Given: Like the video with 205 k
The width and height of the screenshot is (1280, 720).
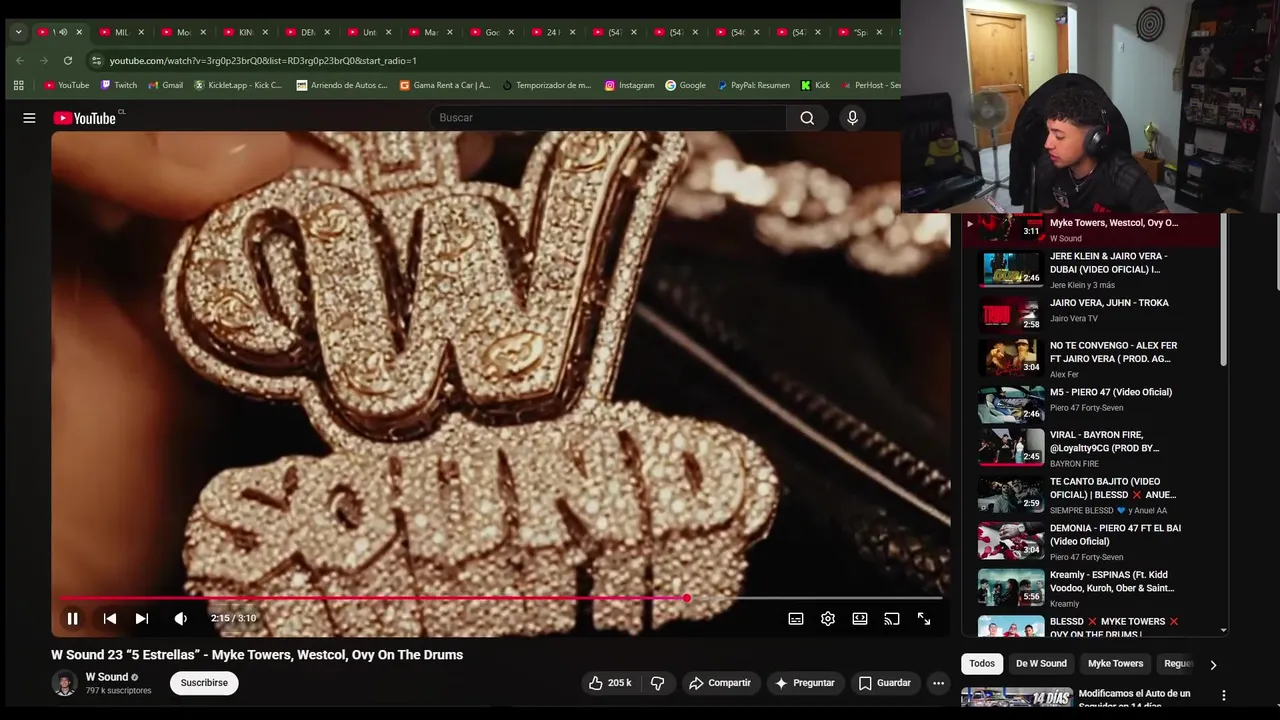Looking at the screenshot, I should point(610,683).
